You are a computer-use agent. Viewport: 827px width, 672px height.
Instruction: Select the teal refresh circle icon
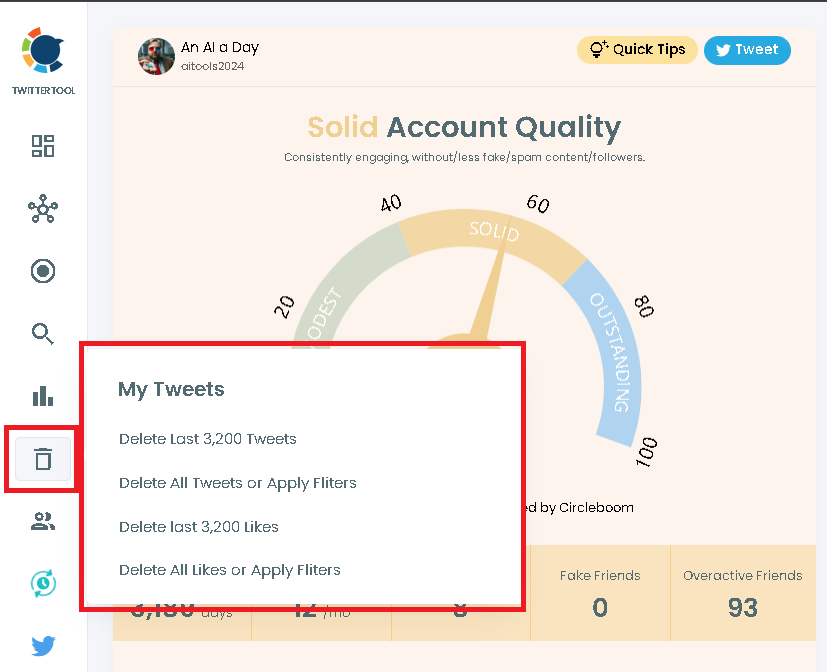click(43, 584)
